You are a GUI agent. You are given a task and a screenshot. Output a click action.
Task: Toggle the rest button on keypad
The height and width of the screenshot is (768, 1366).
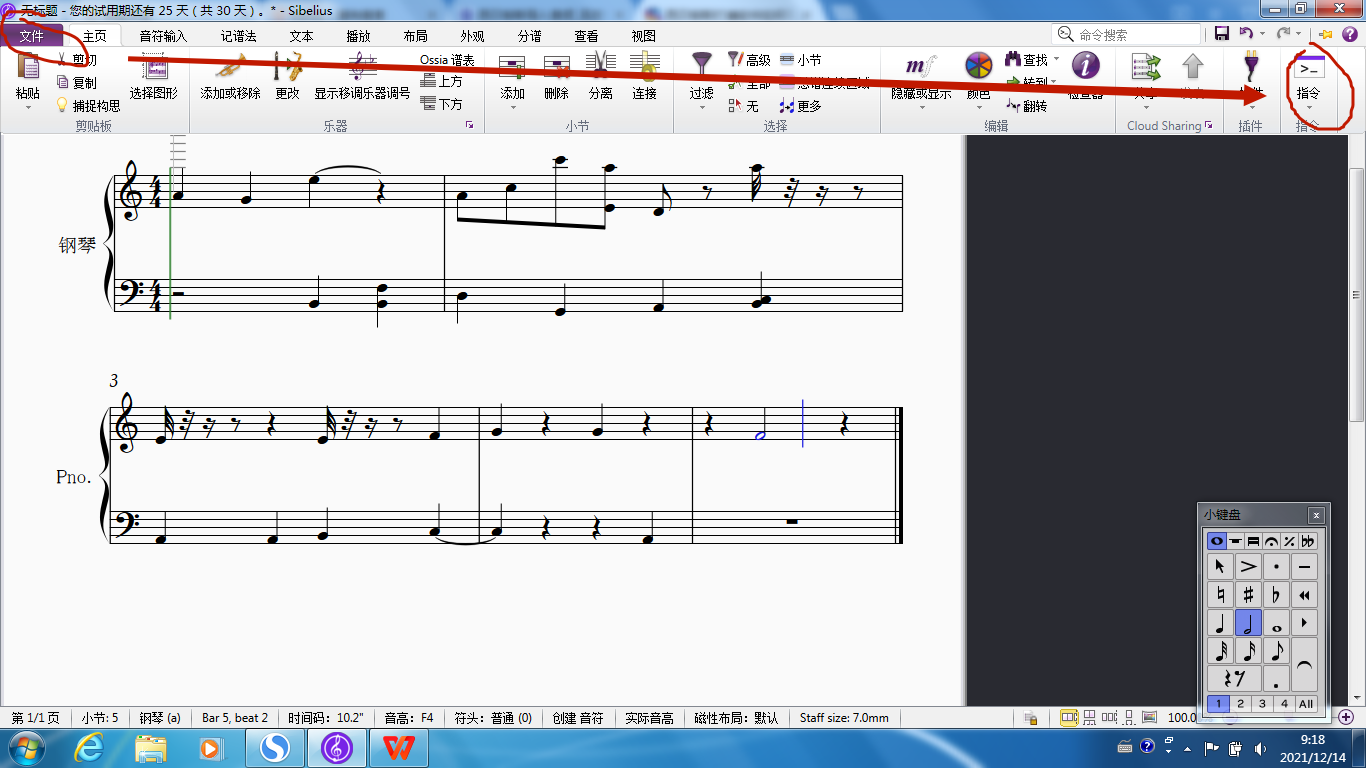point(1234,680)
